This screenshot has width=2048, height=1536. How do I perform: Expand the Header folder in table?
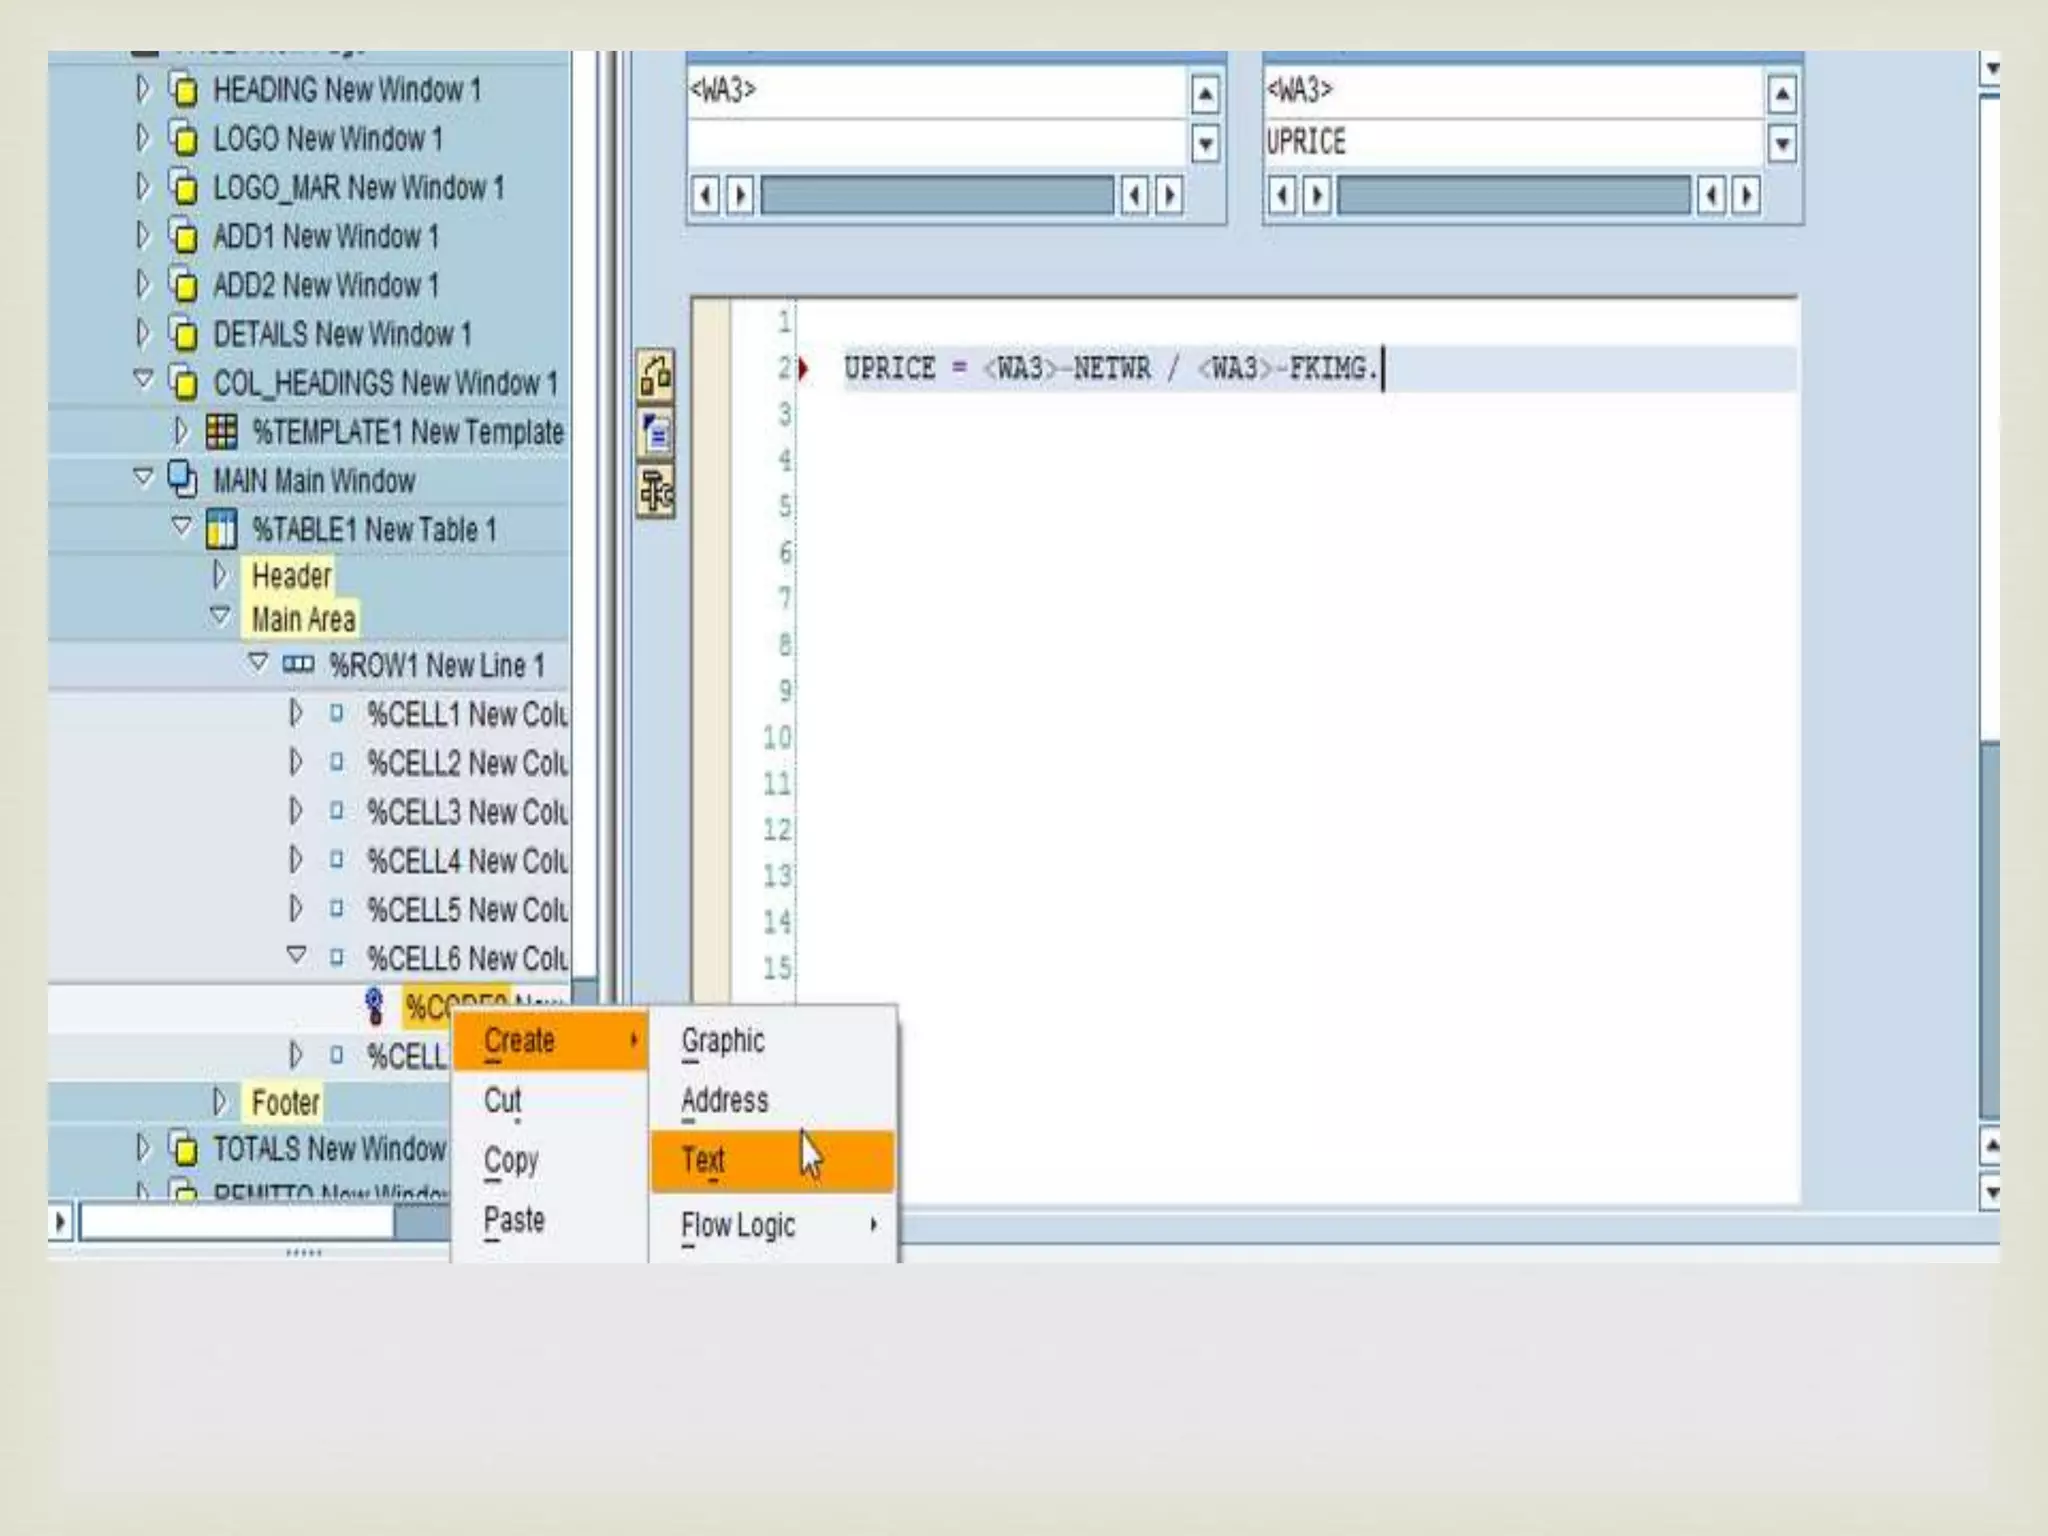pos(220,575)
